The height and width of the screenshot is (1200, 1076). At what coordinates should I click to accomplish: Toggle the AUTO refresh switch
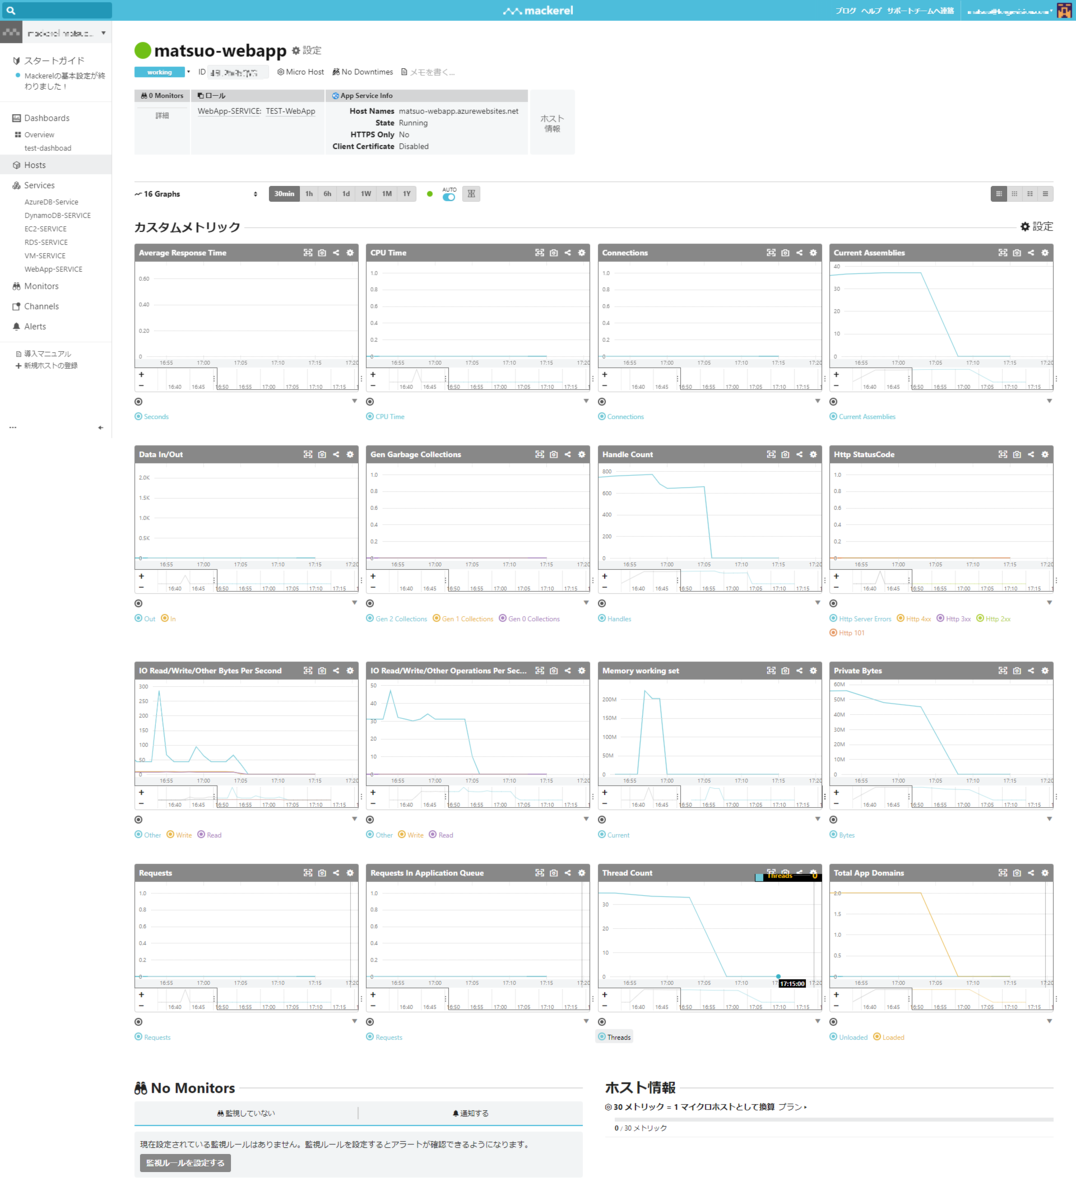tap(449, 197)
